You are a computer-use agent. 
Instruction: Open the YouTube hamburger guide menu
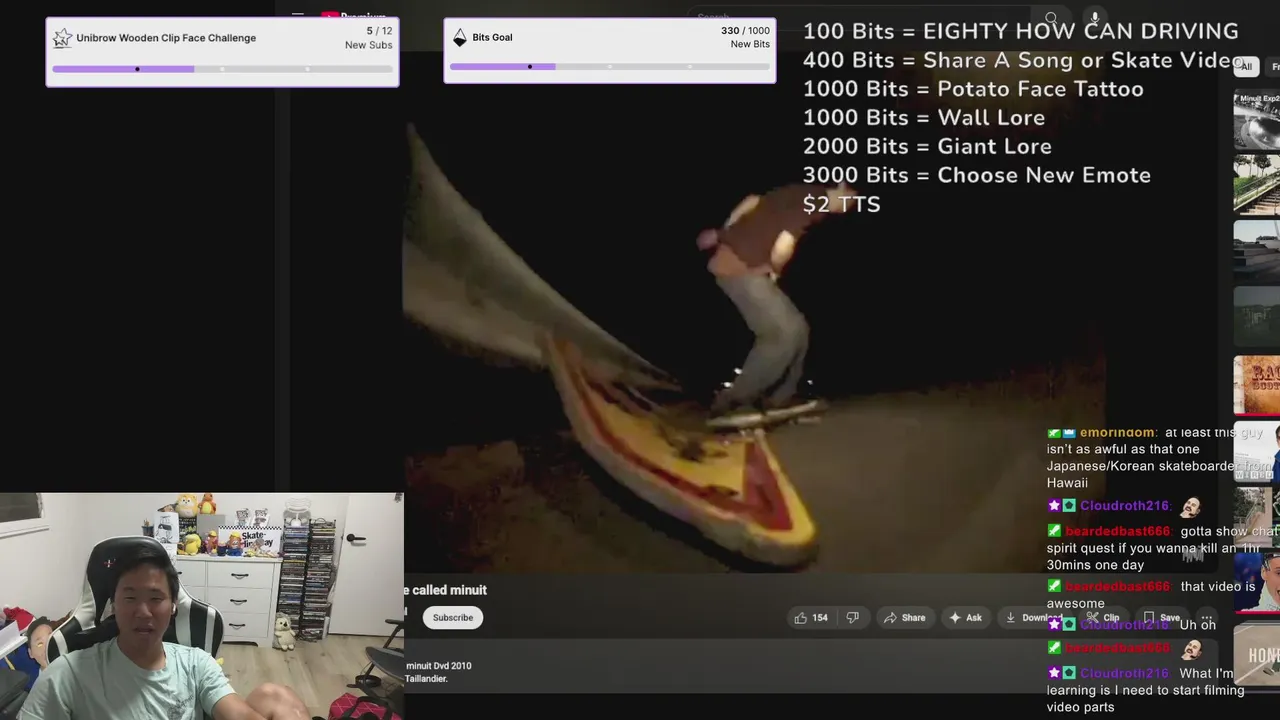pyautogui.click(x=298, y=16)
